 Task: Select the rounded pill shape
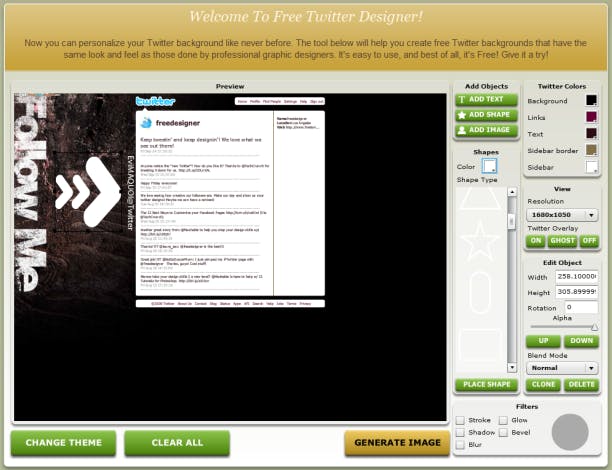[x=480, y=292]
